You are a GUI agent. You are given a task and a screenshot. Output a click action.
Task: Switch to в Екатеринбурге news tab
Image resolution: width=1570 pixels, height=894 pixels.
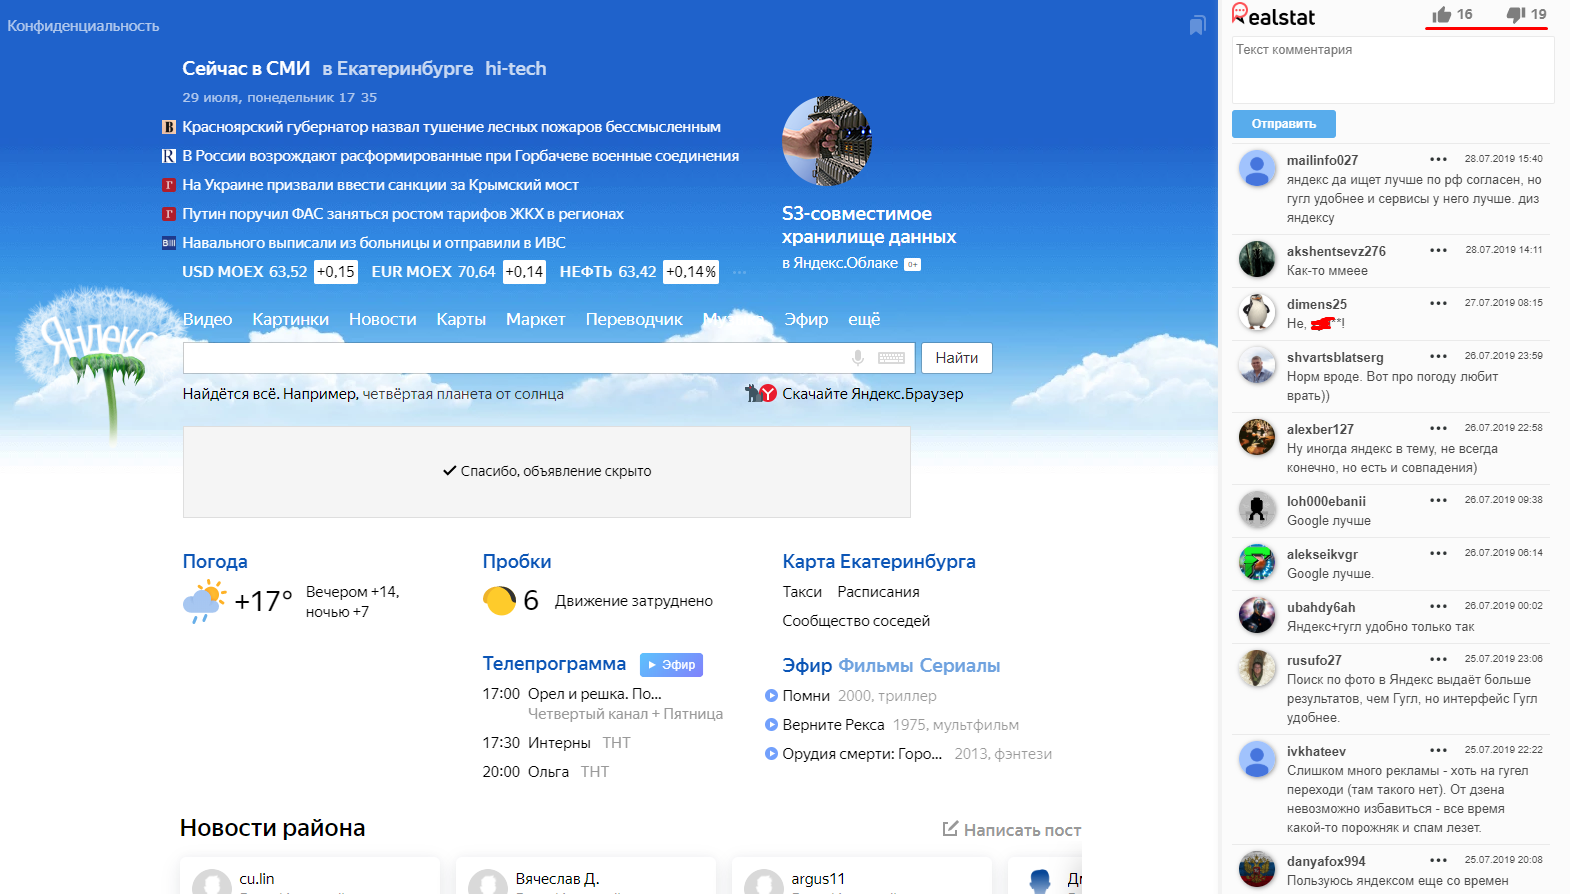pyautogui.click(x=398, y=68)
